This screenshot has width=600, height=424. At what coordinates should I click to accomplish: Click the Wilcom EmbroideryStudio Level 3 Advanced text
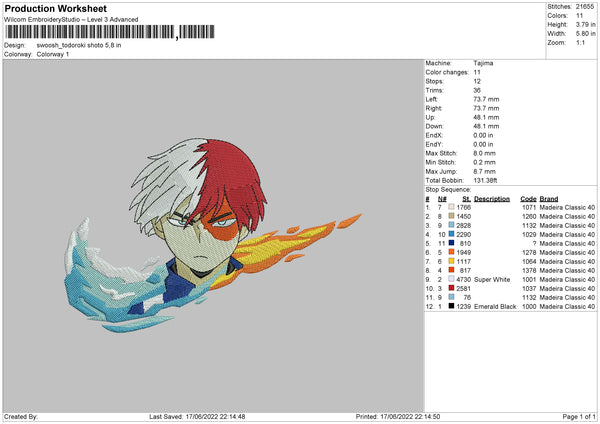pos(71,20)
